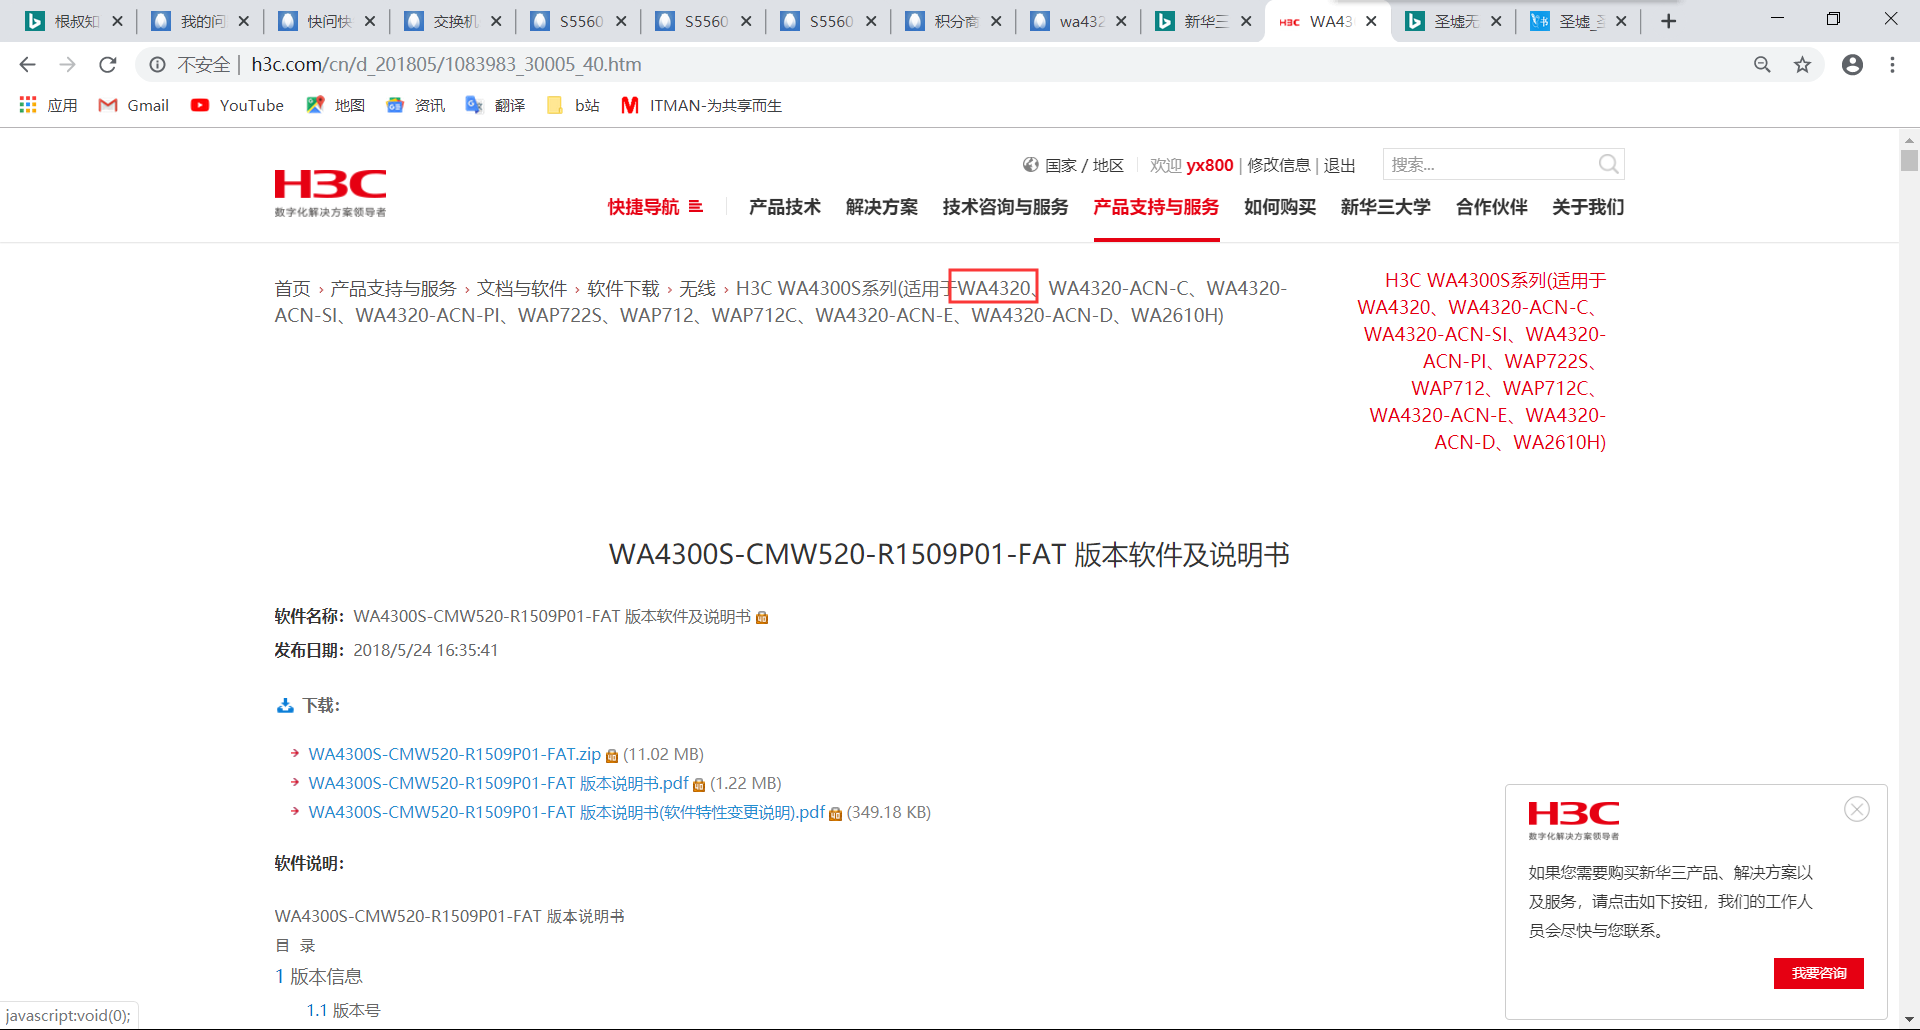Screen dimensions: 1920x1030
Task: Open the 资讯 news bookmark
Action: [x=415, y=105]
